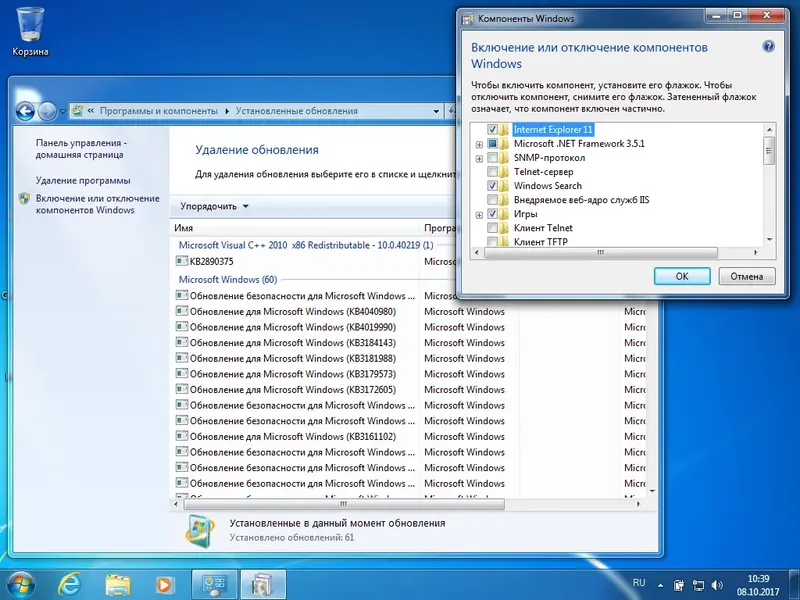
Task: Enable Внедряемое веб-ядро служб IIS checkbox
Action: click(492, 199)
